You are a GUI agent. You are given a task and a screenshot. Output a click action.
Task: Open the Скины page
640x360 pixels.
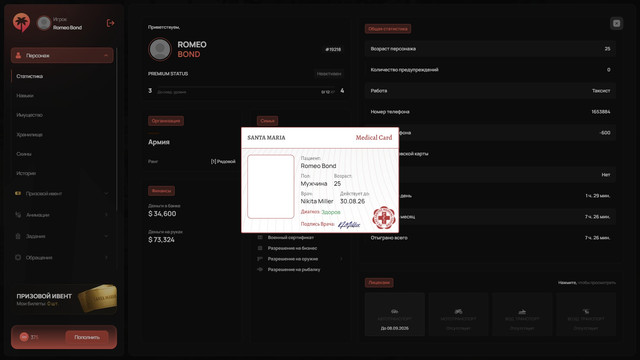[24, 154]
